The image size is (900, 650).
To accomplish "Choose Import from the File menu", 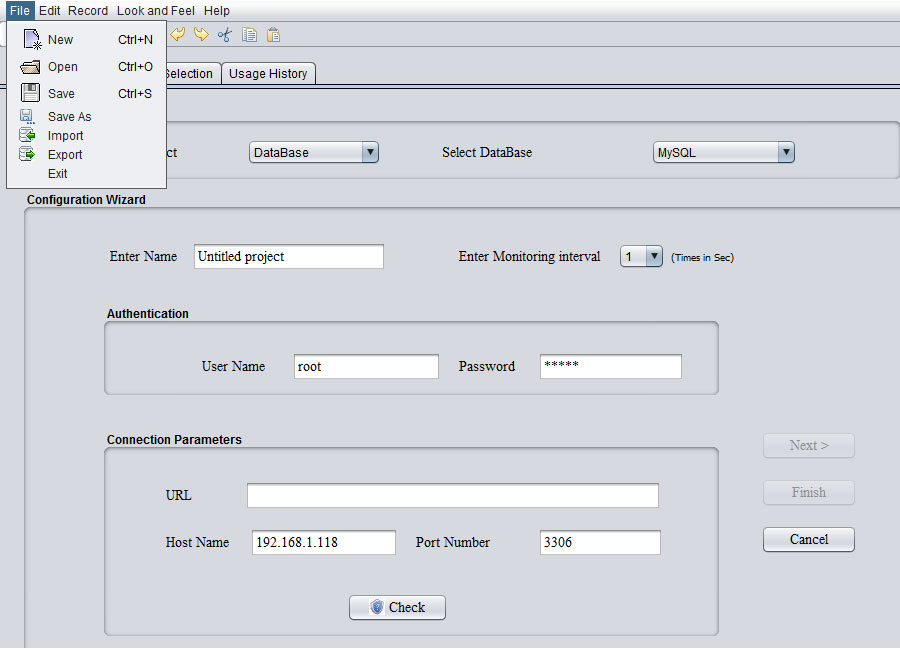I will click(x=65, y=136).
